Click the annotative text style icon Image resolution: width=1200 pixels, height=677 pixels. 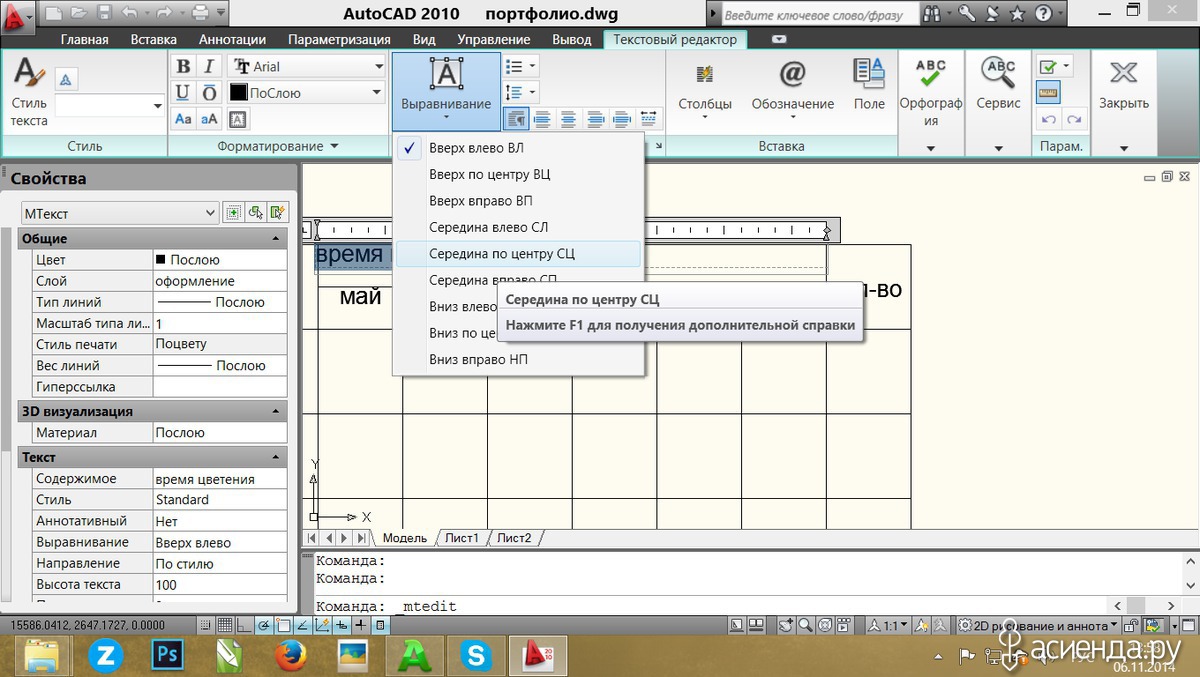click(65, 78)
